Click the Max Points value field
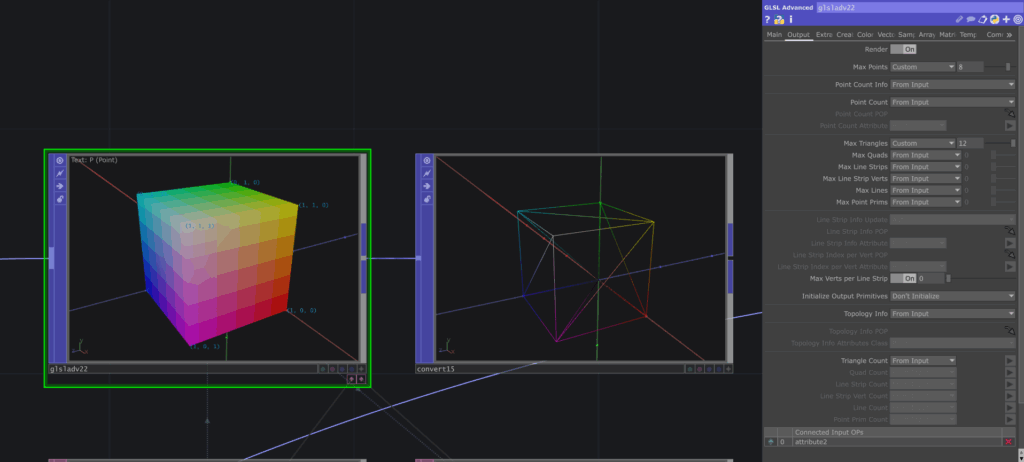Image resolution: width=1024 pixels, height=462 pixels. click(968, 67)
